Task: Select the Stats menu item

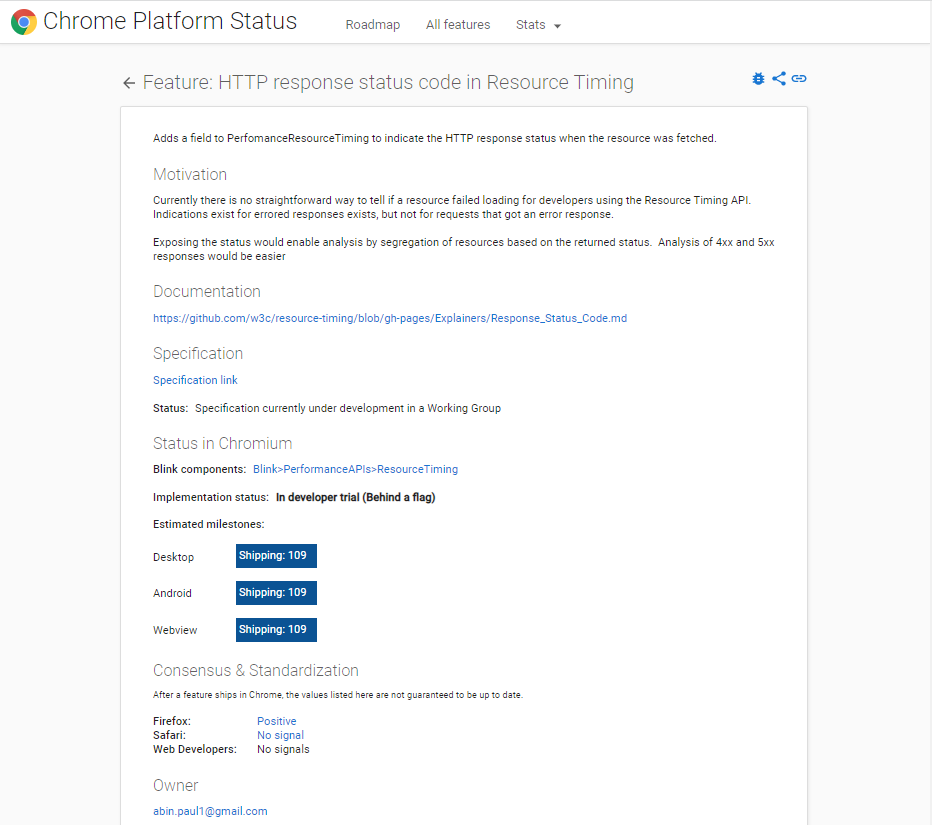Action: pos(529,24)
